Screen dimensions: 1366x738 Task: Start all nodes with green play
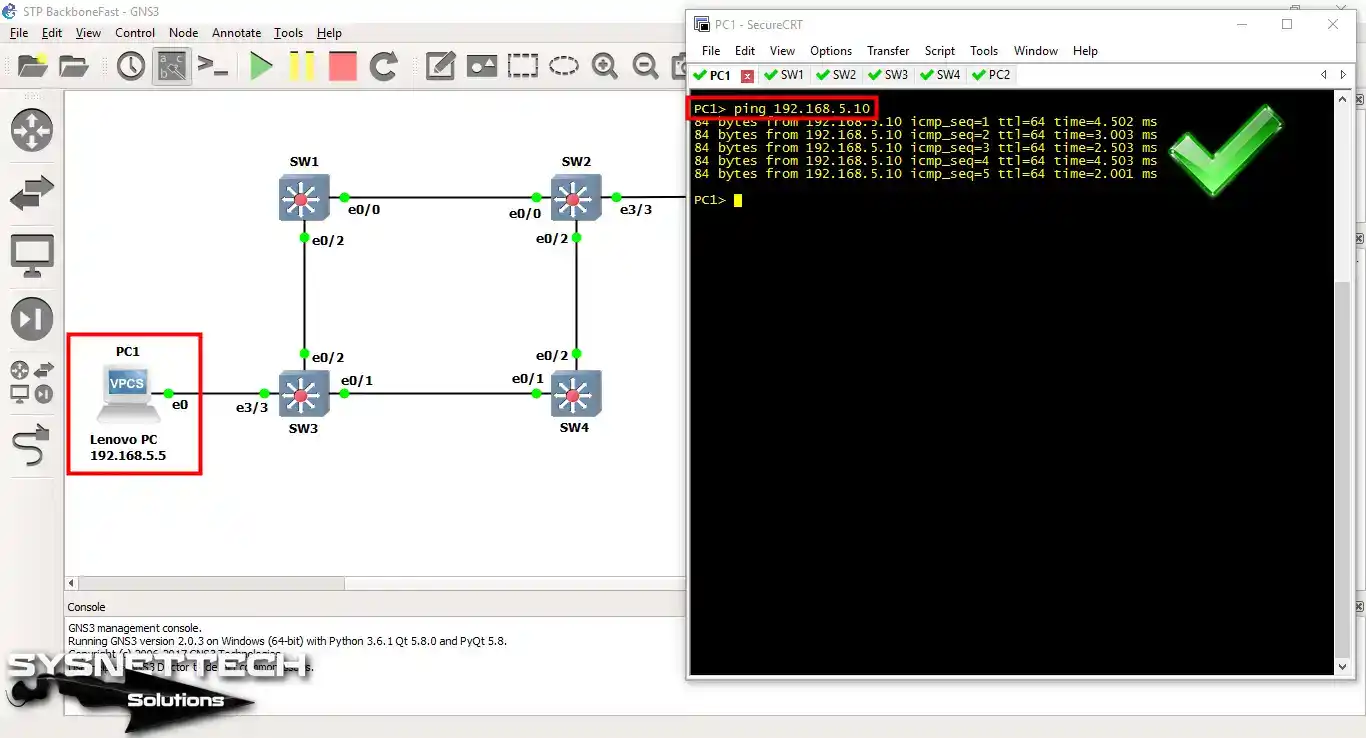[x=261, y=67]
